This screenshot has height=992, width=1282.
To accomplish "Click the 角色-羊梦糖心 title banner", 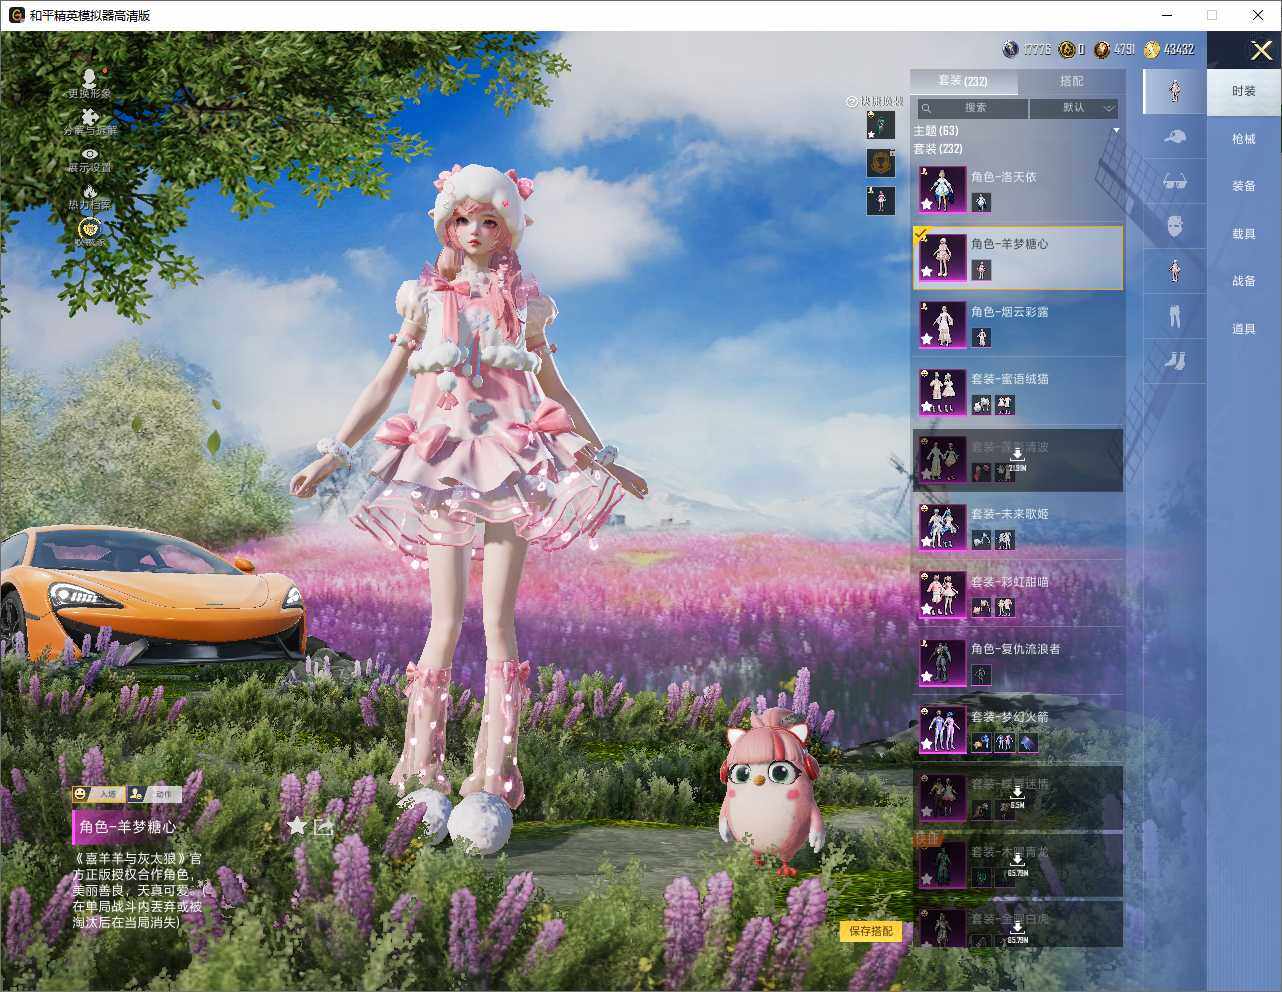I will tap(128, 827).
